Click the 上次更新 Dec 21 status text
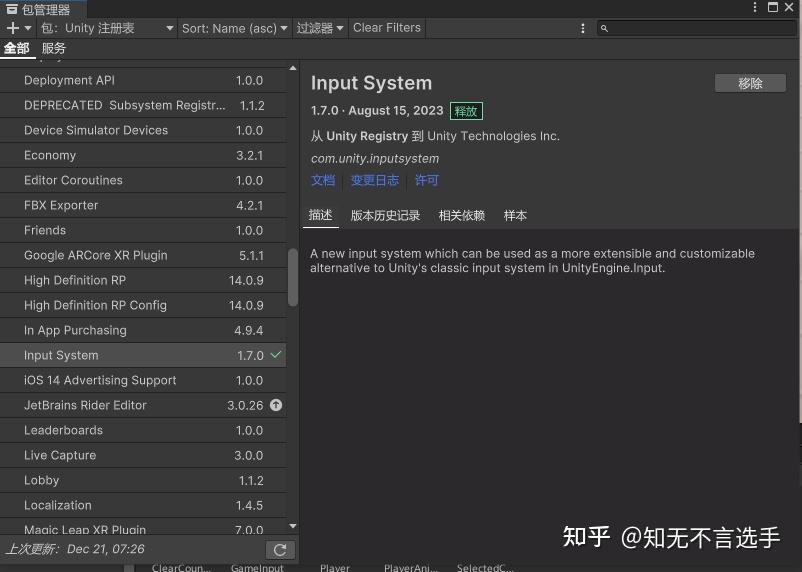The height and width of the screenshot is (572, 802). (x=75, y=549)
